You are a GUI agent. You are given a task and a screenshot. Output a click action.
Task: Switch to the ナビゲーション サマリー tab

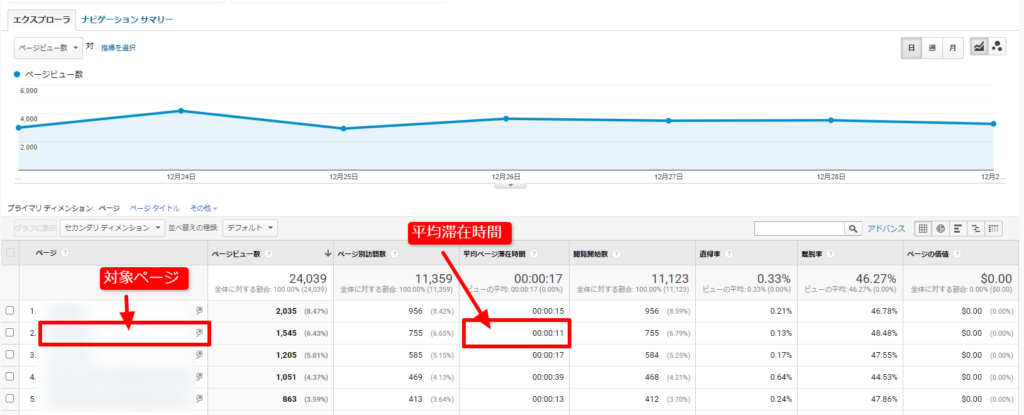click(127, 20)
